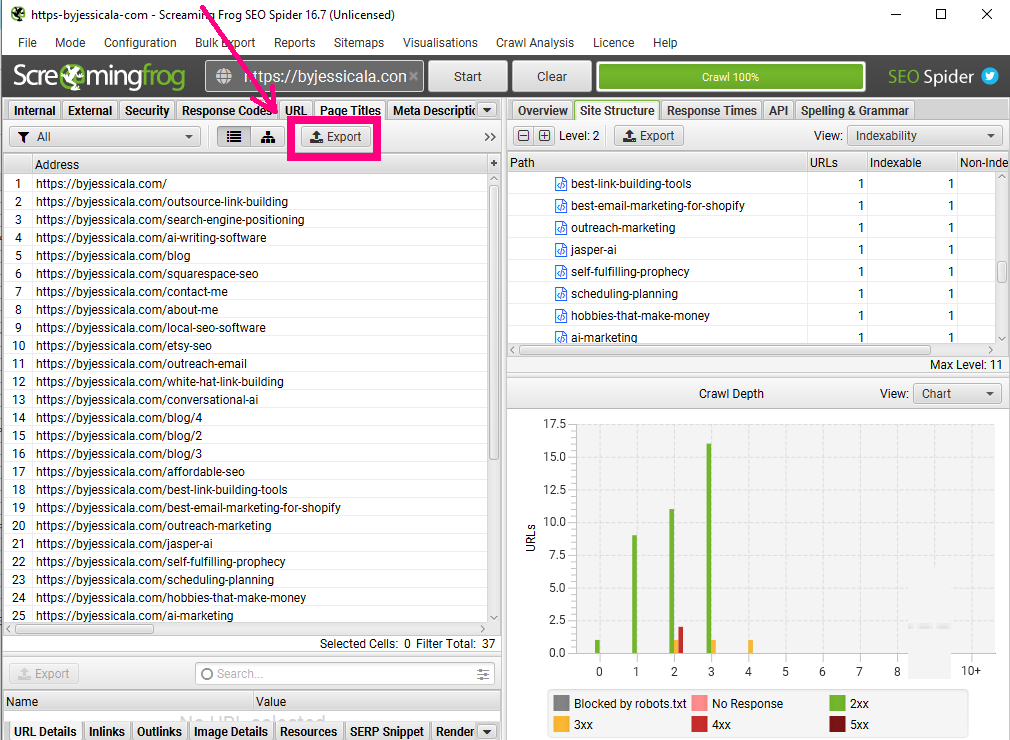Open the All filter dropdown
This screenshot has height=740, width=1010.
(105, 137)
